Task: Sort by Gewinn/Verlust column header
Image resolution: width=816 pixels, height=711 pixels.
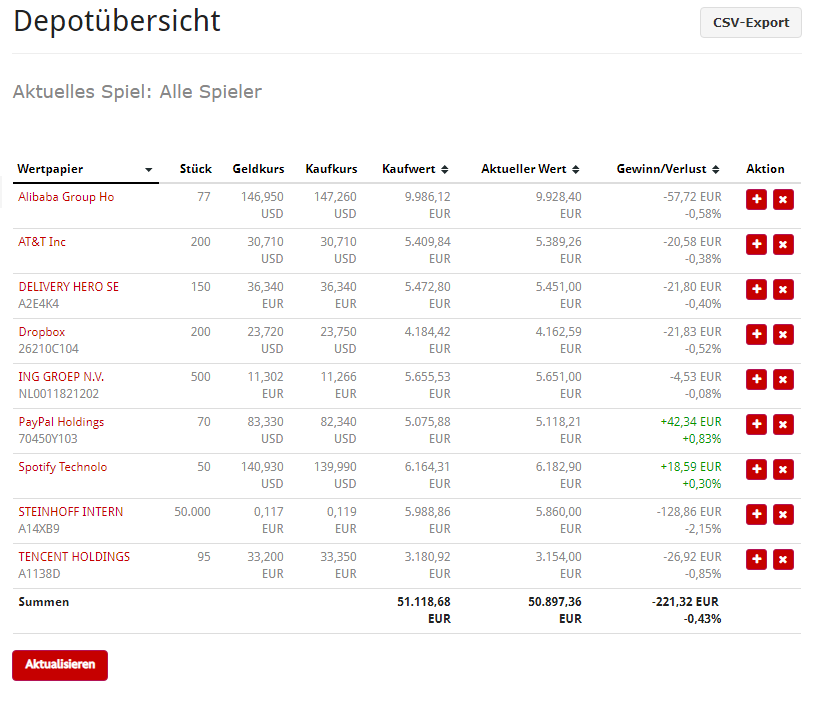Action: [668, 169]
